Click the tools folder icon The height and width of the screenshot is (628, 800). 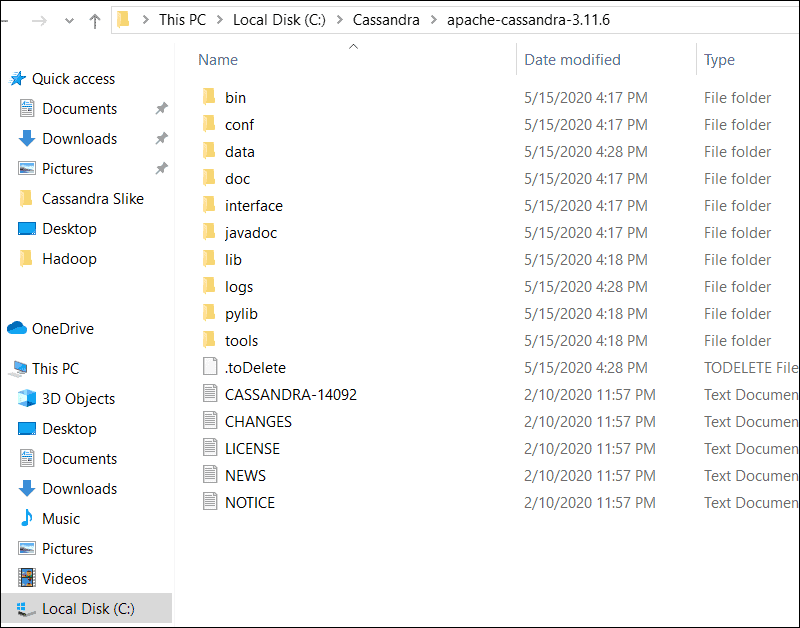pos(209,340)
